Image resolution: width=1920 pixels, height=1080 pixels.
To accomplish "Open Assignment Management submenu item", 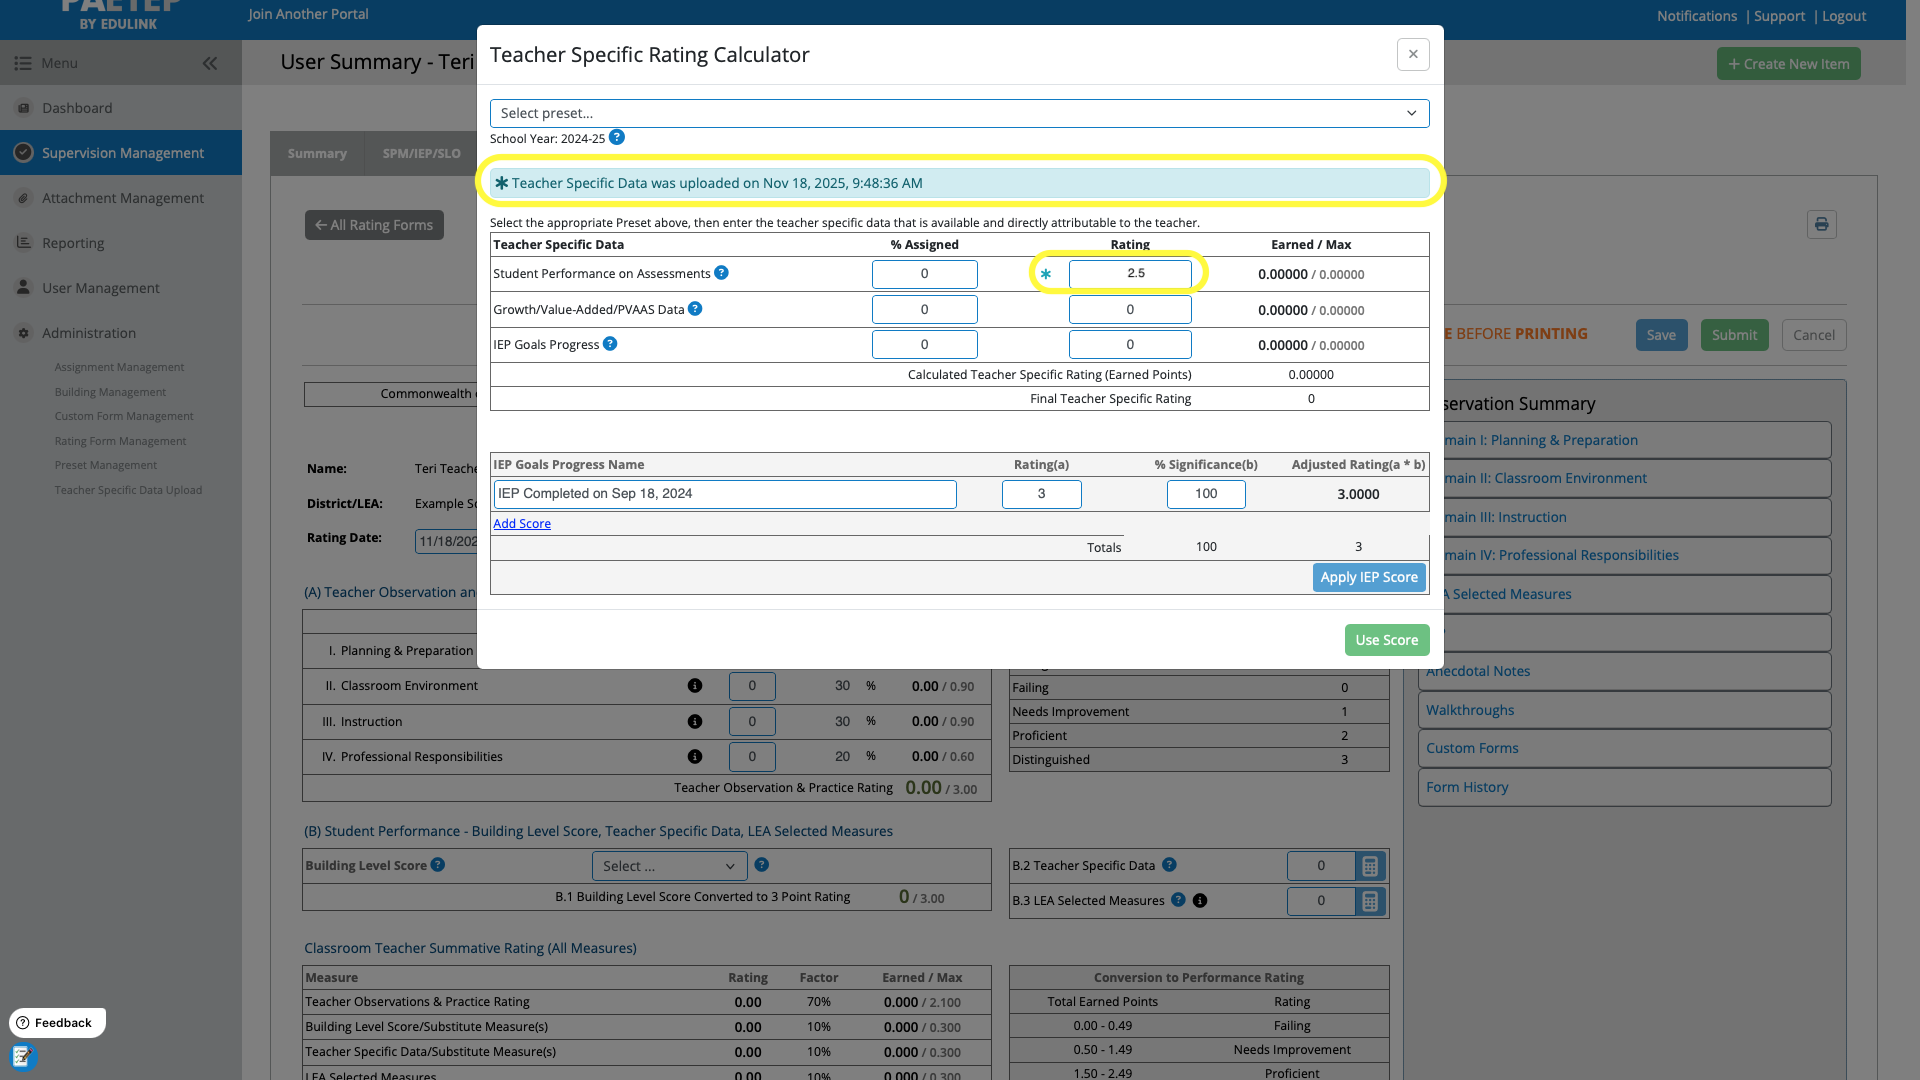I will coord(119,367).
